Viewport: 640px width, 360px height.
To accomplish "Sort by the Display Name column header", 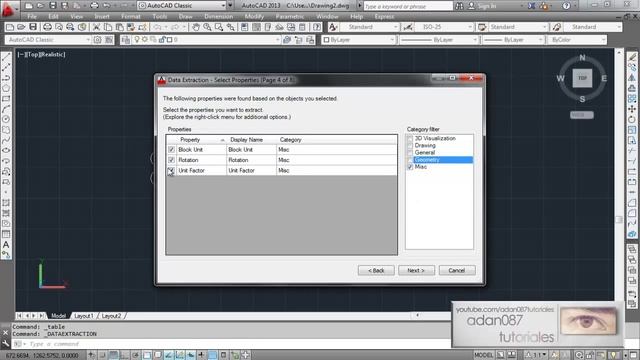I will [x=251, y=140].
